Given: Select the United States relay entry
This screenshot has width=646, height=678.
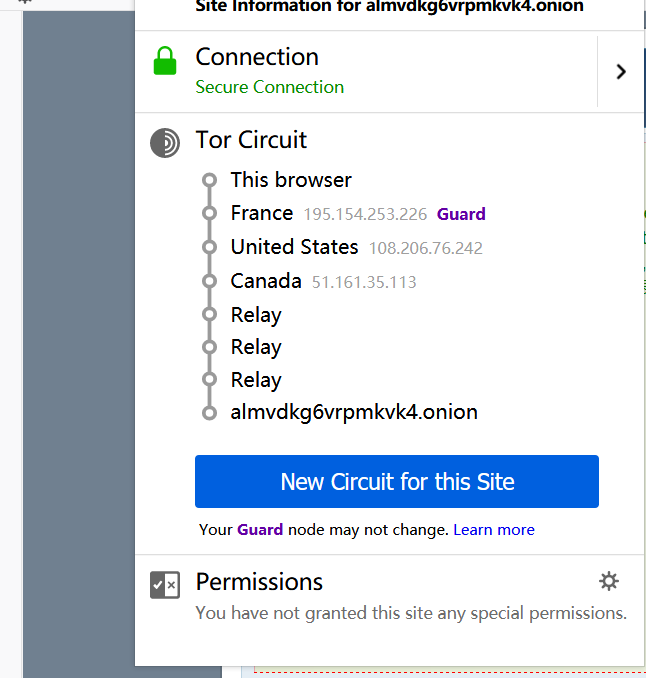Looking at the screenshot, I should point(294,247).
